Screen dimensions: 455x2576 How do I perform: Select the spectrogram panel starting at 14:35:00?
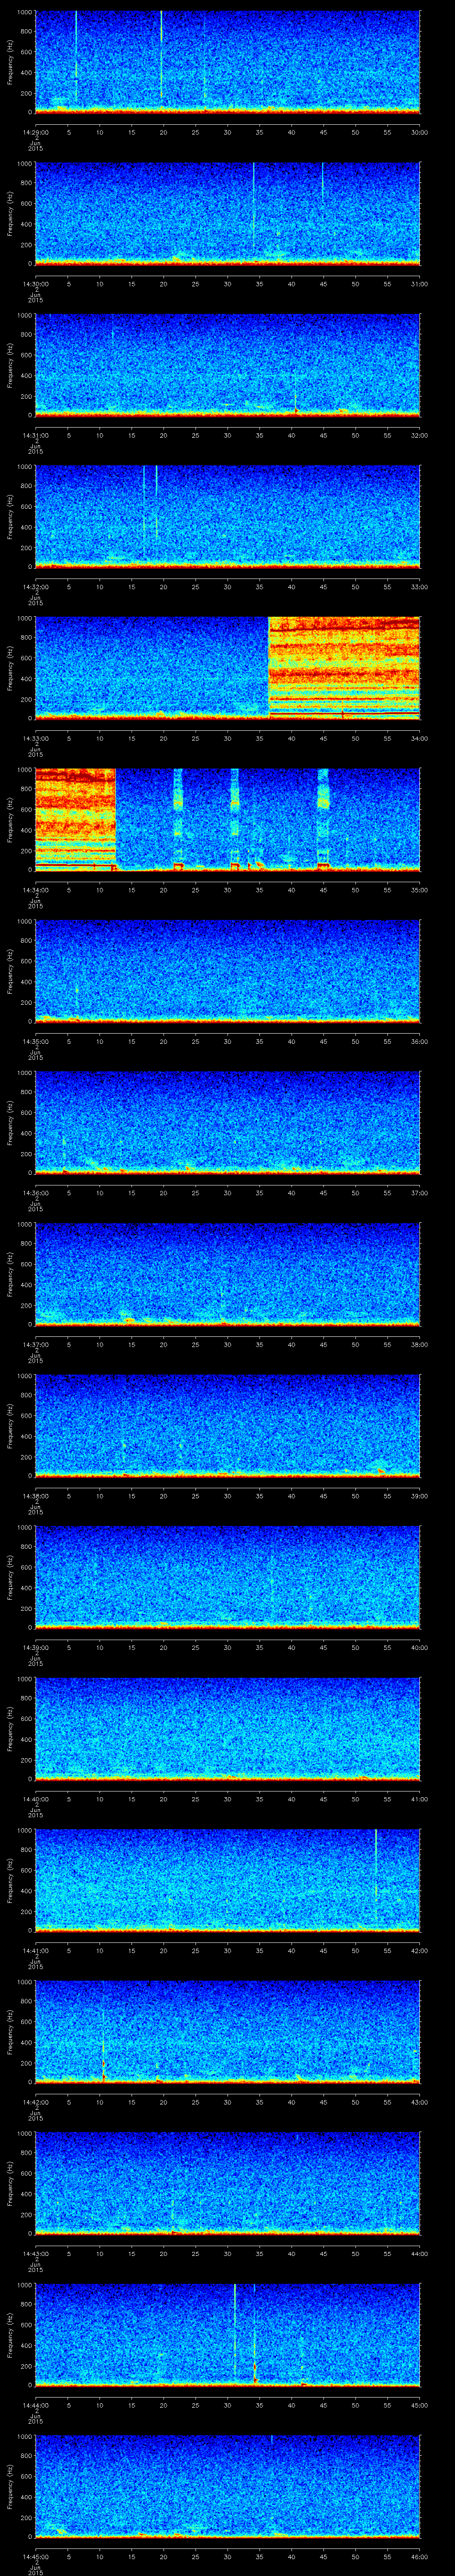point(227,971)
